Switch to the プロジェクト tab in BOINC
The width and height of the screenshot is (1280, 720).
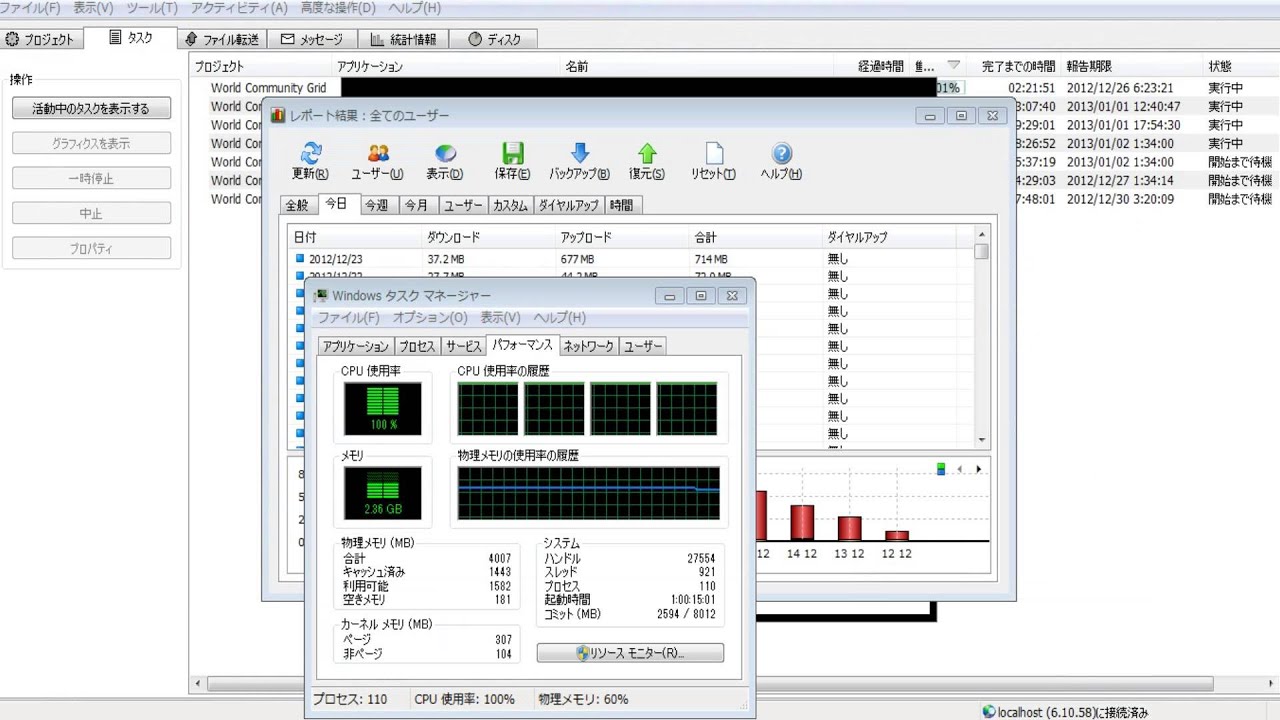pos(40,39)
